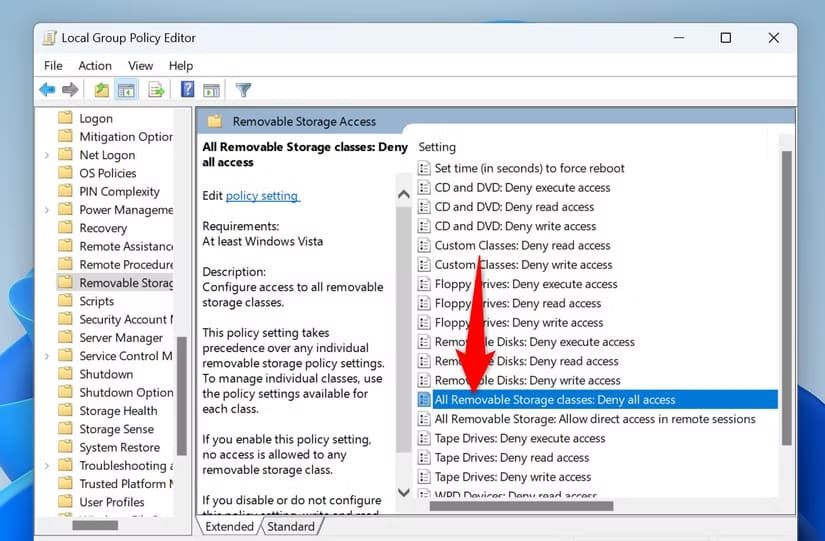Viewport: 825px width, 541px height.
Task: Toggle the Show/Hide Console Tree icon
Action: point(126,90)
